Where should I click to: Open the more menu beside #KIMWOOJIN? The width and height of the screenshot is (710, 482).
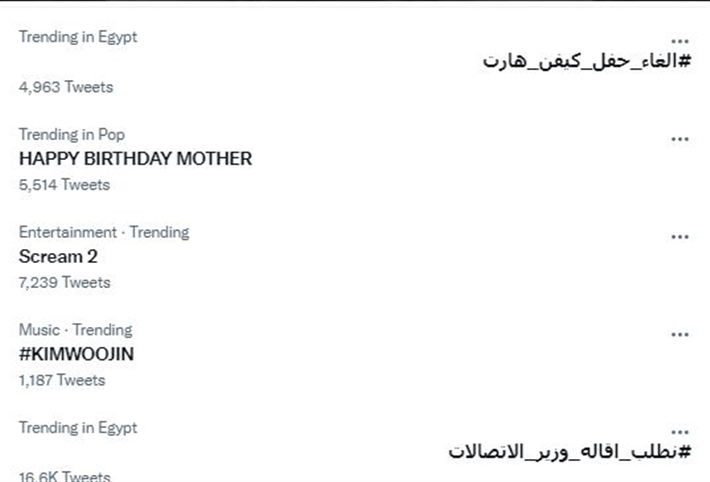[680, 334]
